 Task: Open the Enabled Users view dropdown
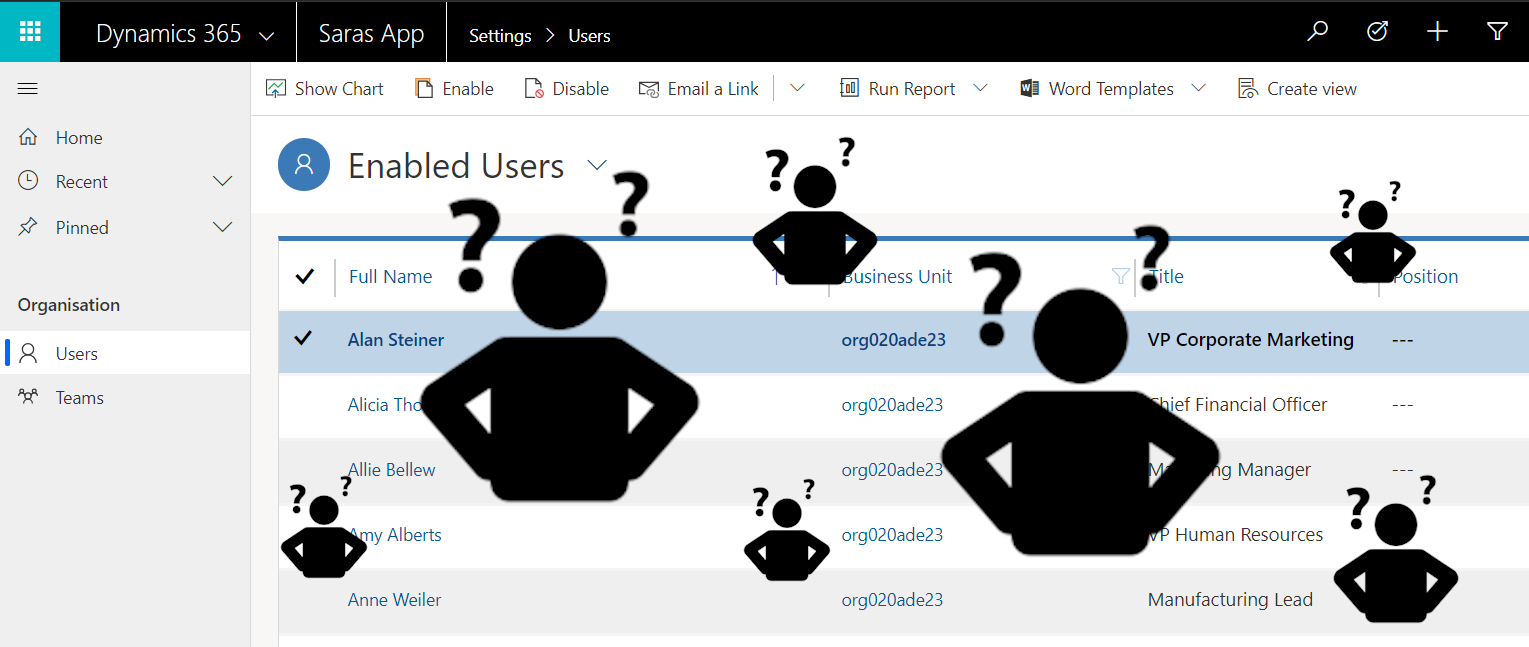coord(597,166)
